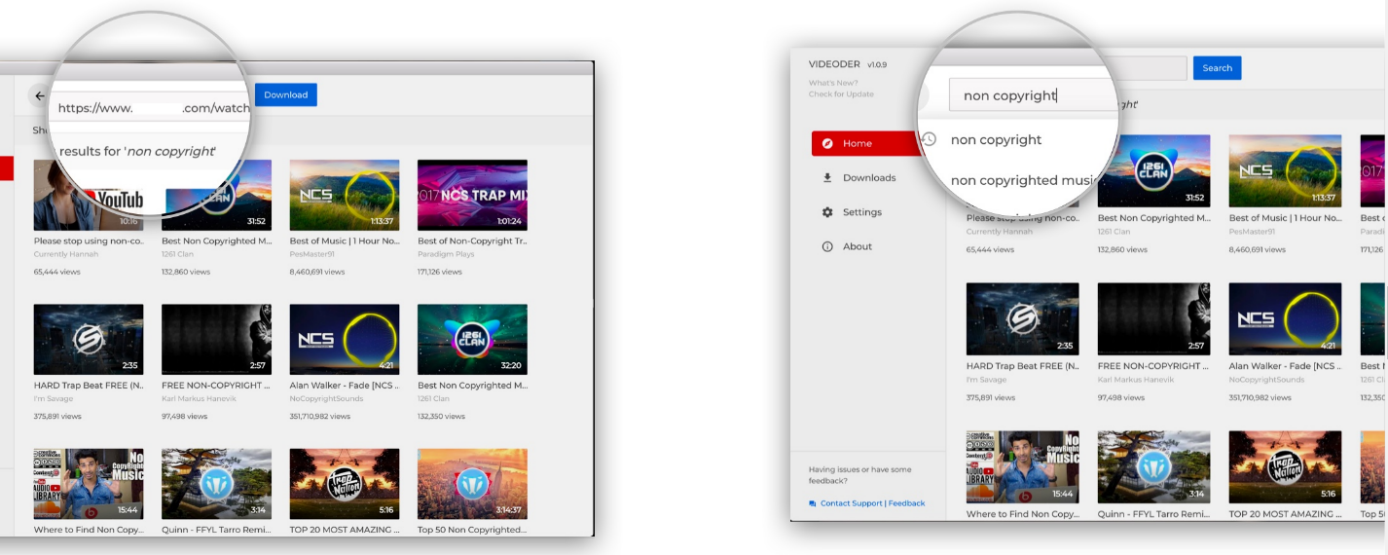Open the 31:52 1261 Clan thumbnail in the sidebar window

tap(1154, 171)
